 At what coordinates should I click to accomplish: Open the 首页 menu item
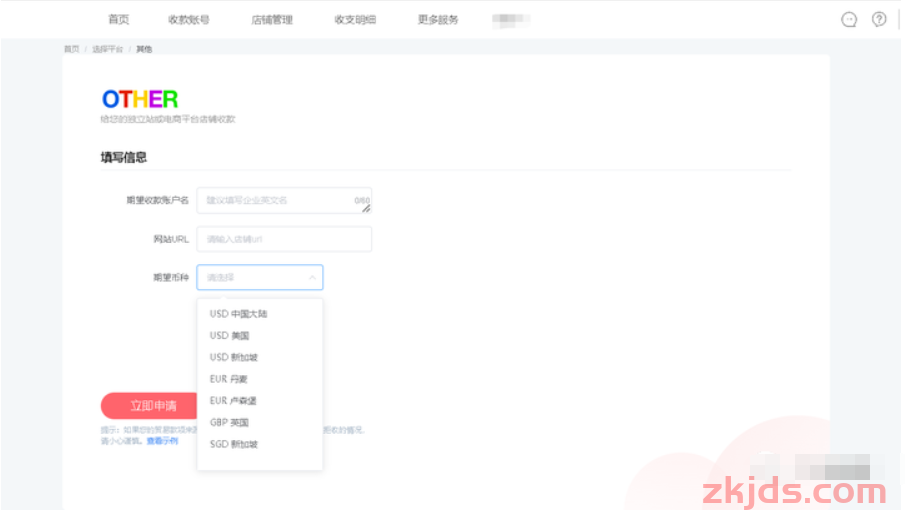(118, 20)
